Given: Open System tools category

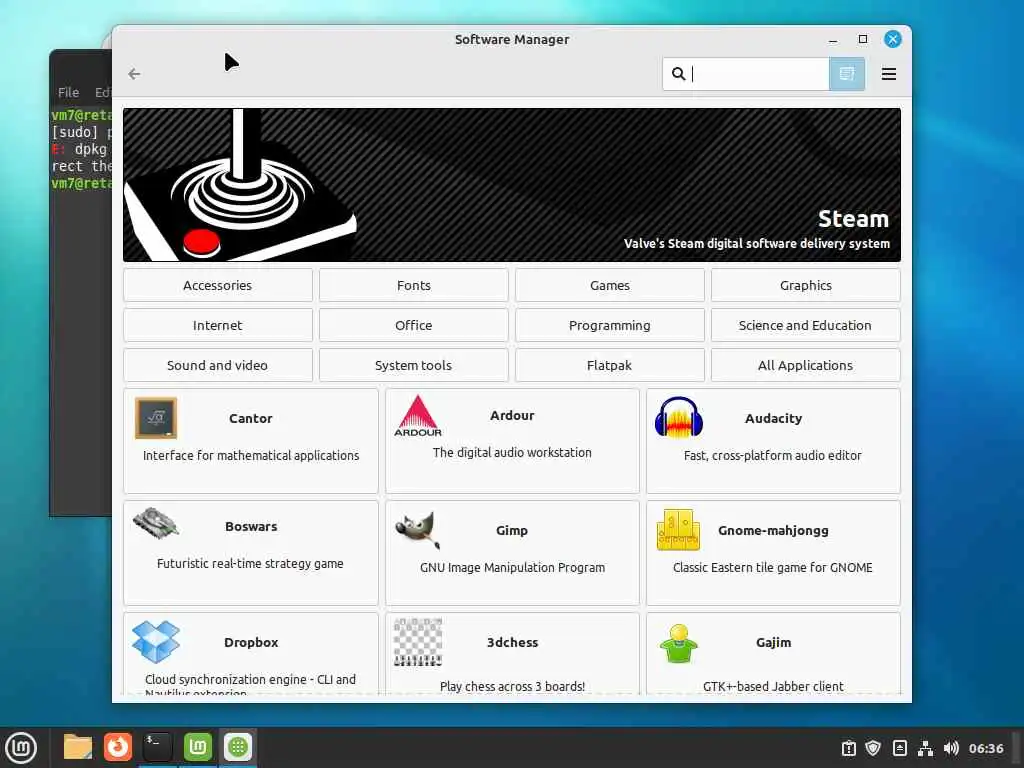Looking at the screenshot, I should (413, 365).
